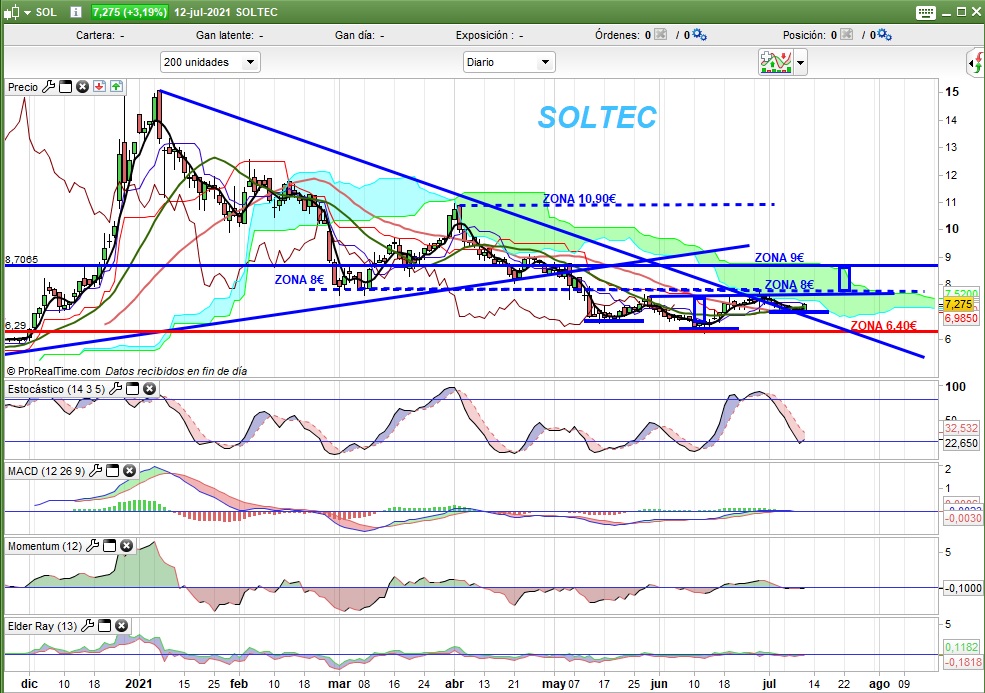The width and height of the screenshot is (985, 693).
Task: Close the Momentum indicator panel
Action: point(126,546)
